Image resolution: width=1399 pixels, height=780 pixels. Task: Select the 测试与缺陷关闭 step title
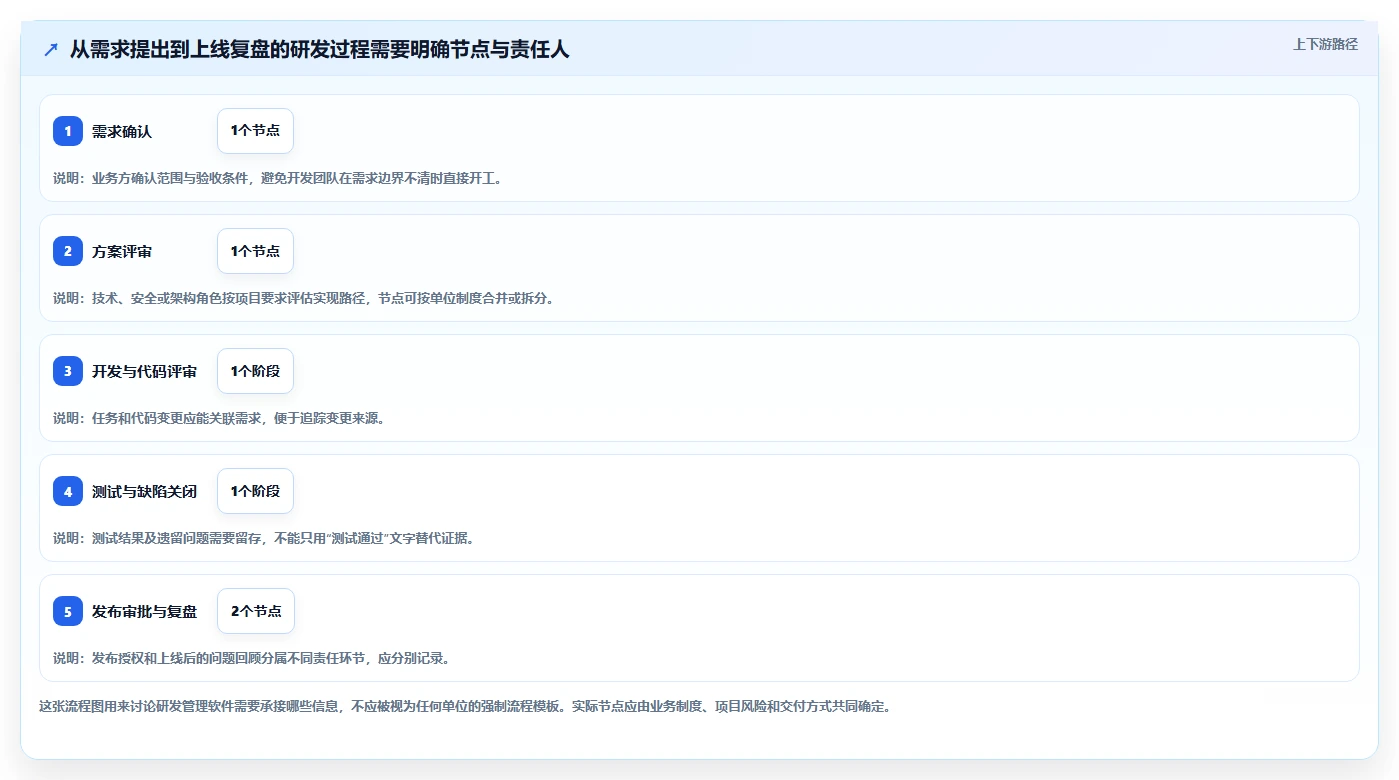coord(144,491)
